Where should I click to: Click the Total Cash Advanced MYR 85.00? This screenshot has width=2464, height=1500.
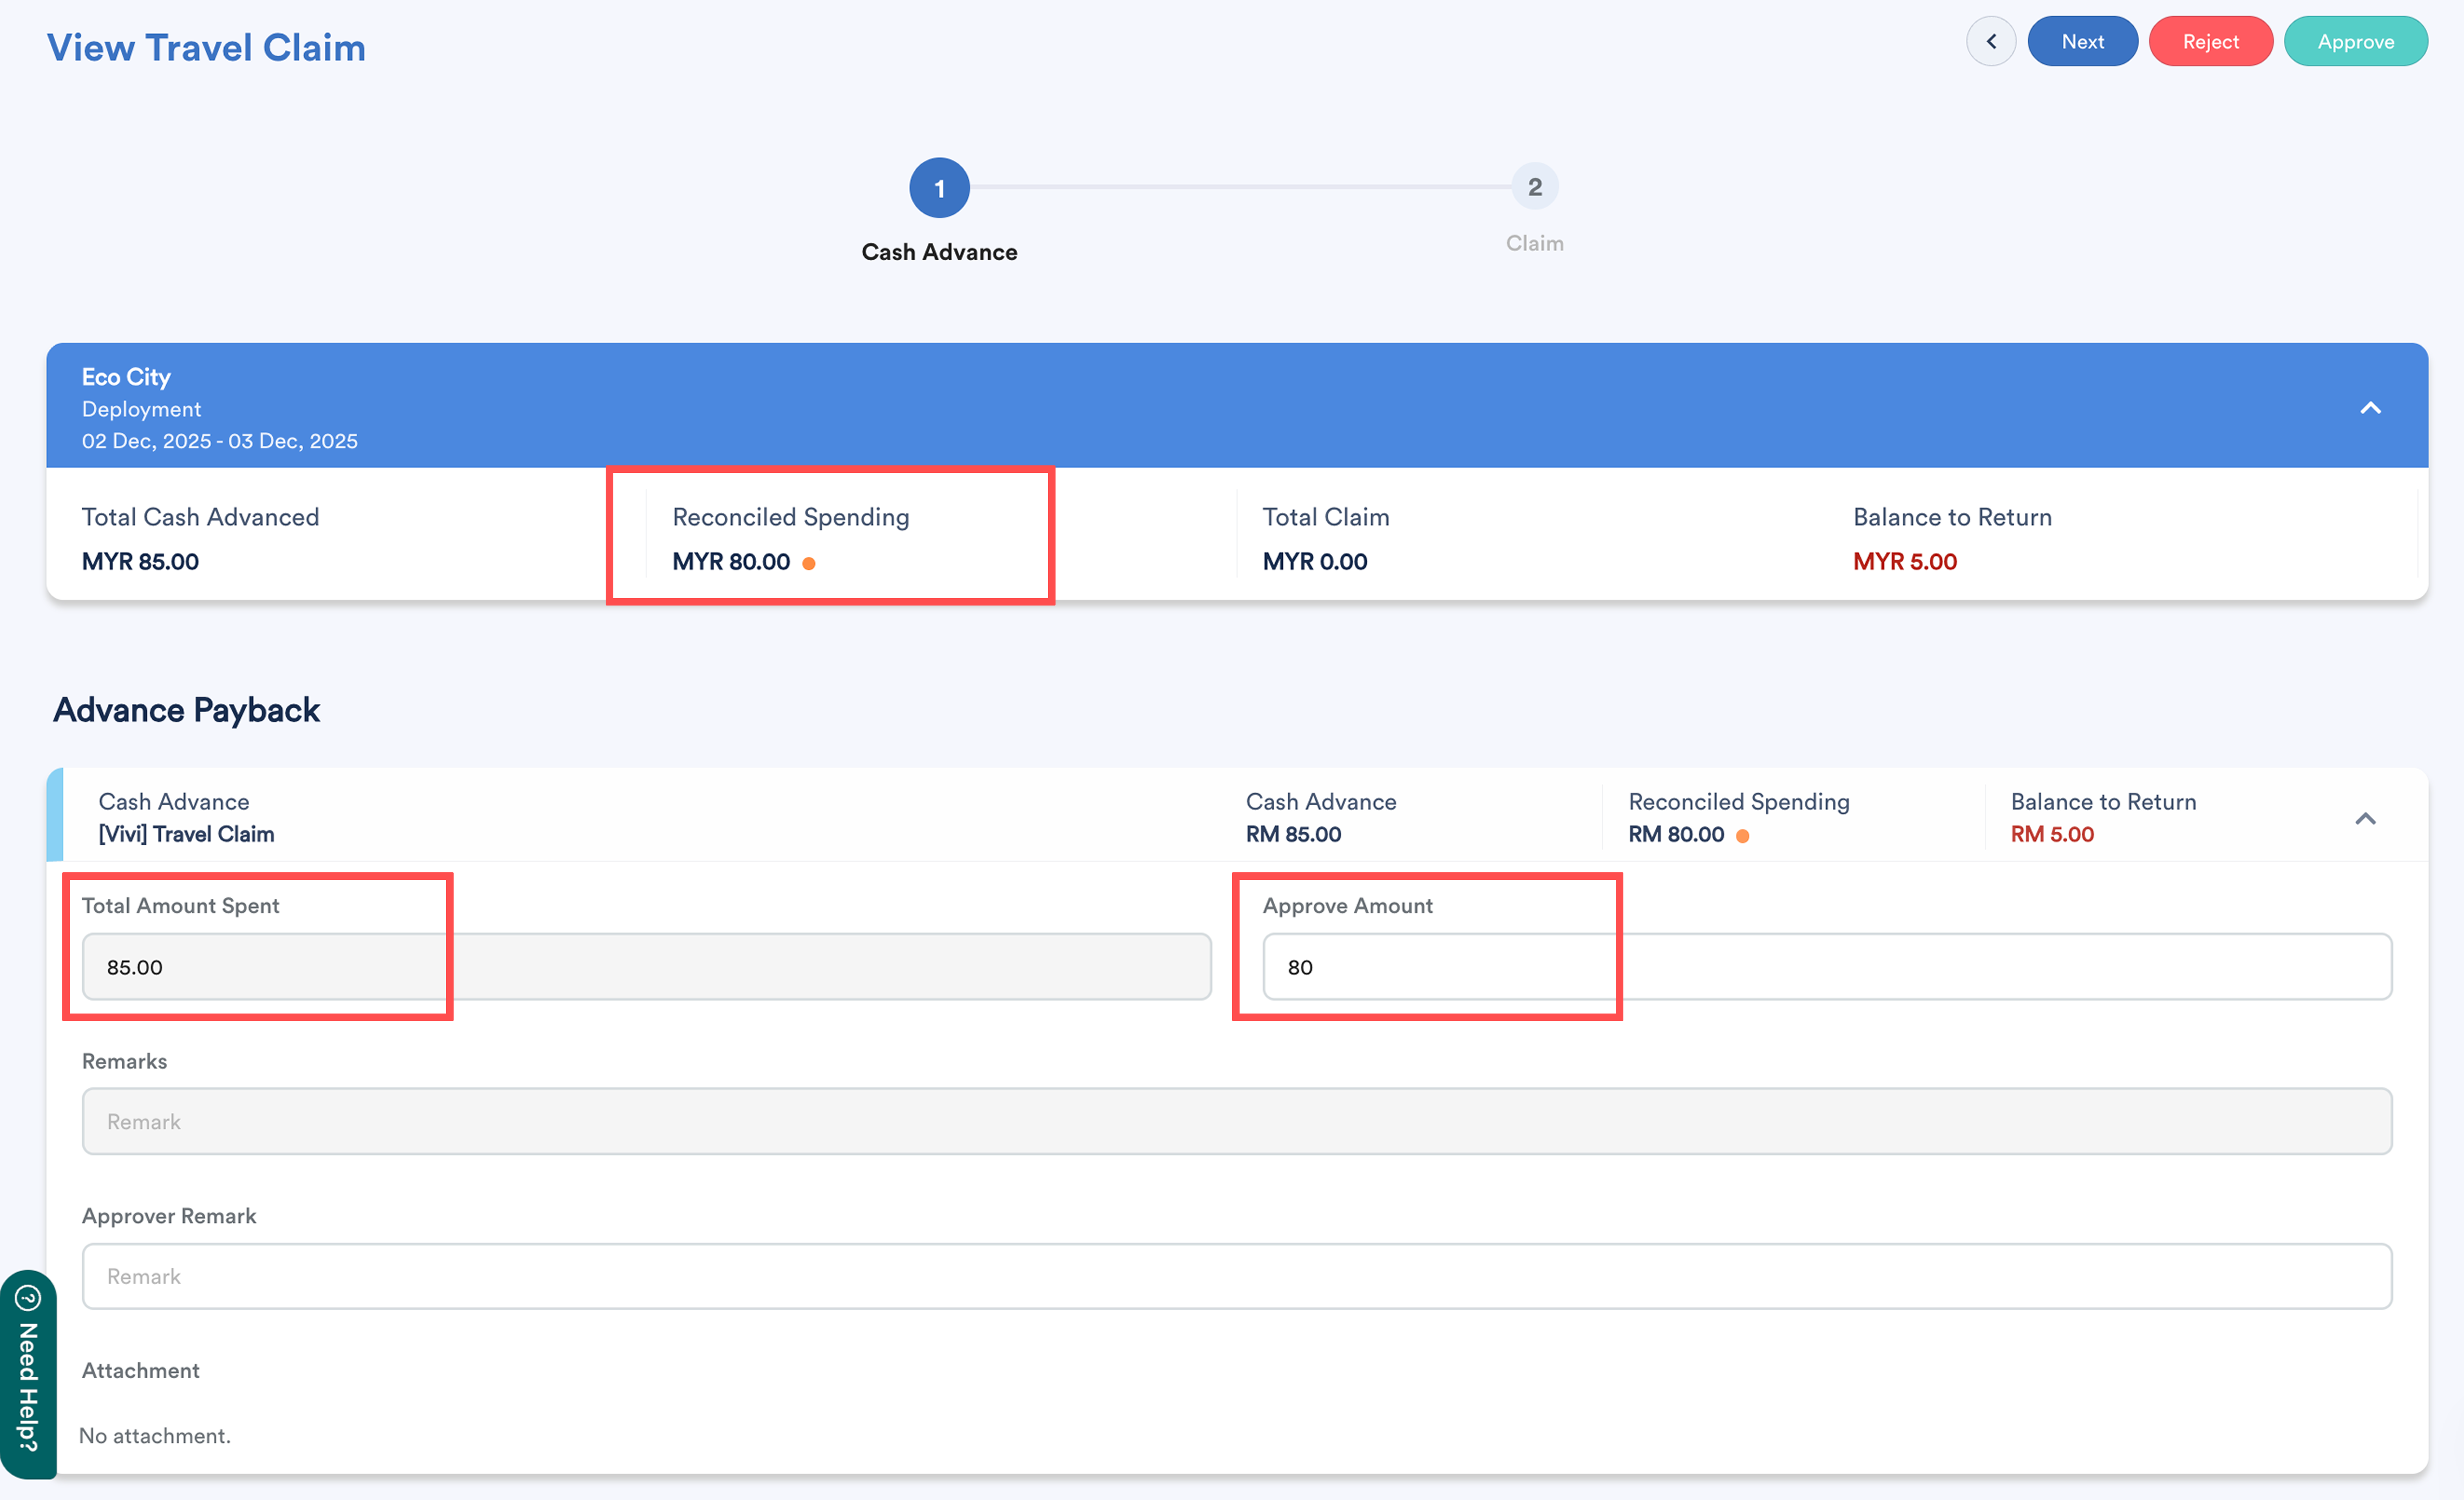click(x=140, y=561)
